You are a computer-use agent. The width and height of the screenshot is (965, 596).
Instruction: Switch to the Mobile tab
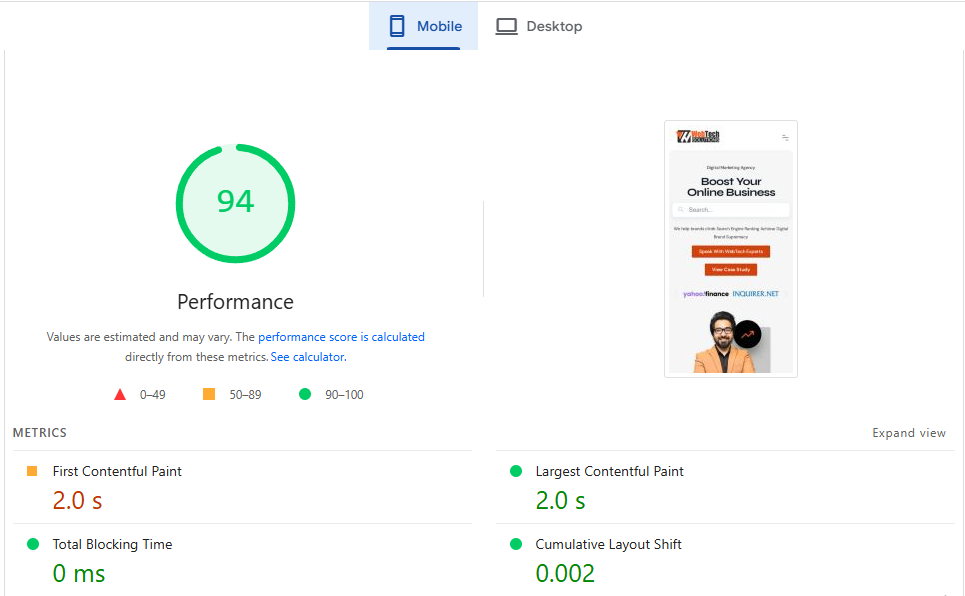423,26
